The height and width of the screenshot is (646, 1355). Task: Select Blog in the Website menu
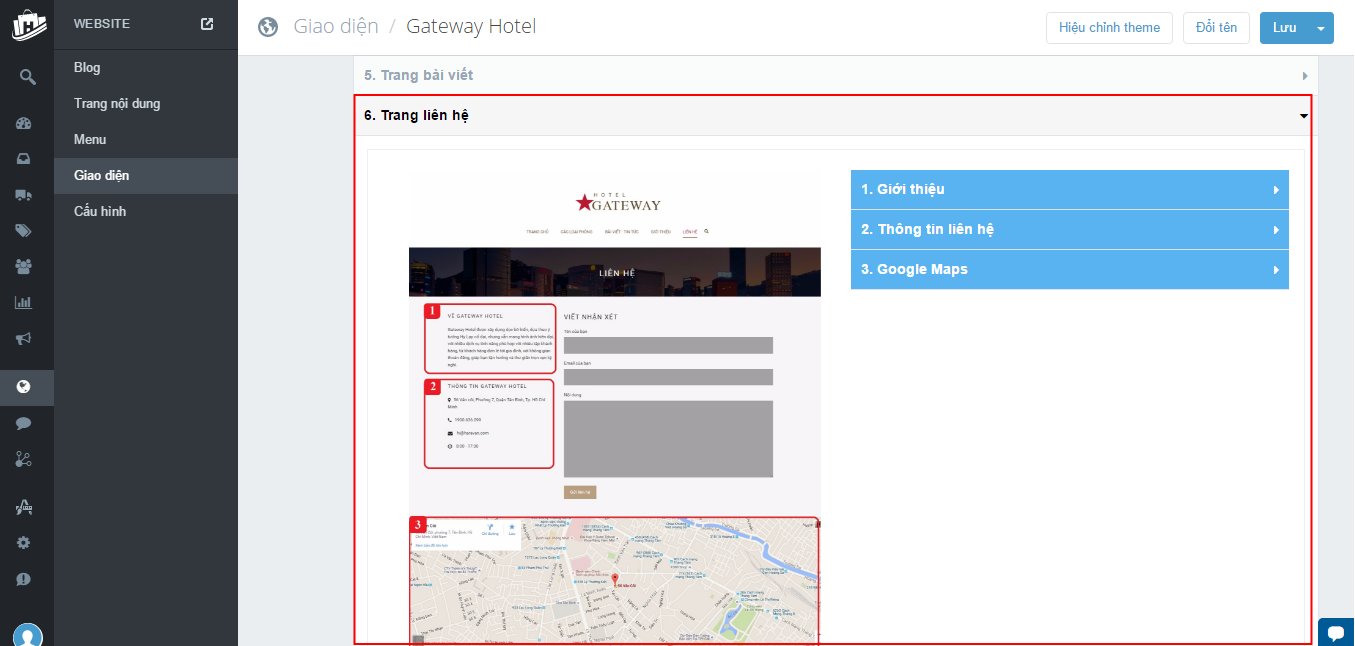87,68
